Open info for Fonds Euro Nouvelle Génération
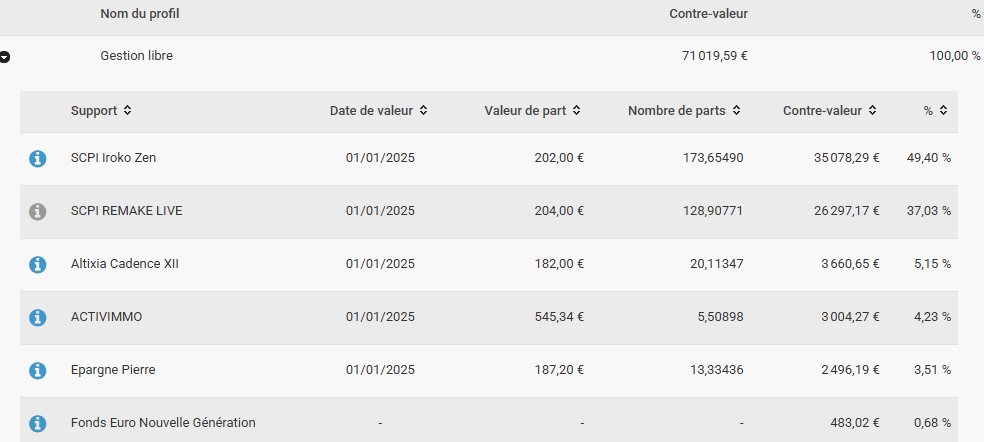Image resolution: width=984 pixels, height=442 pixels. 38,423
